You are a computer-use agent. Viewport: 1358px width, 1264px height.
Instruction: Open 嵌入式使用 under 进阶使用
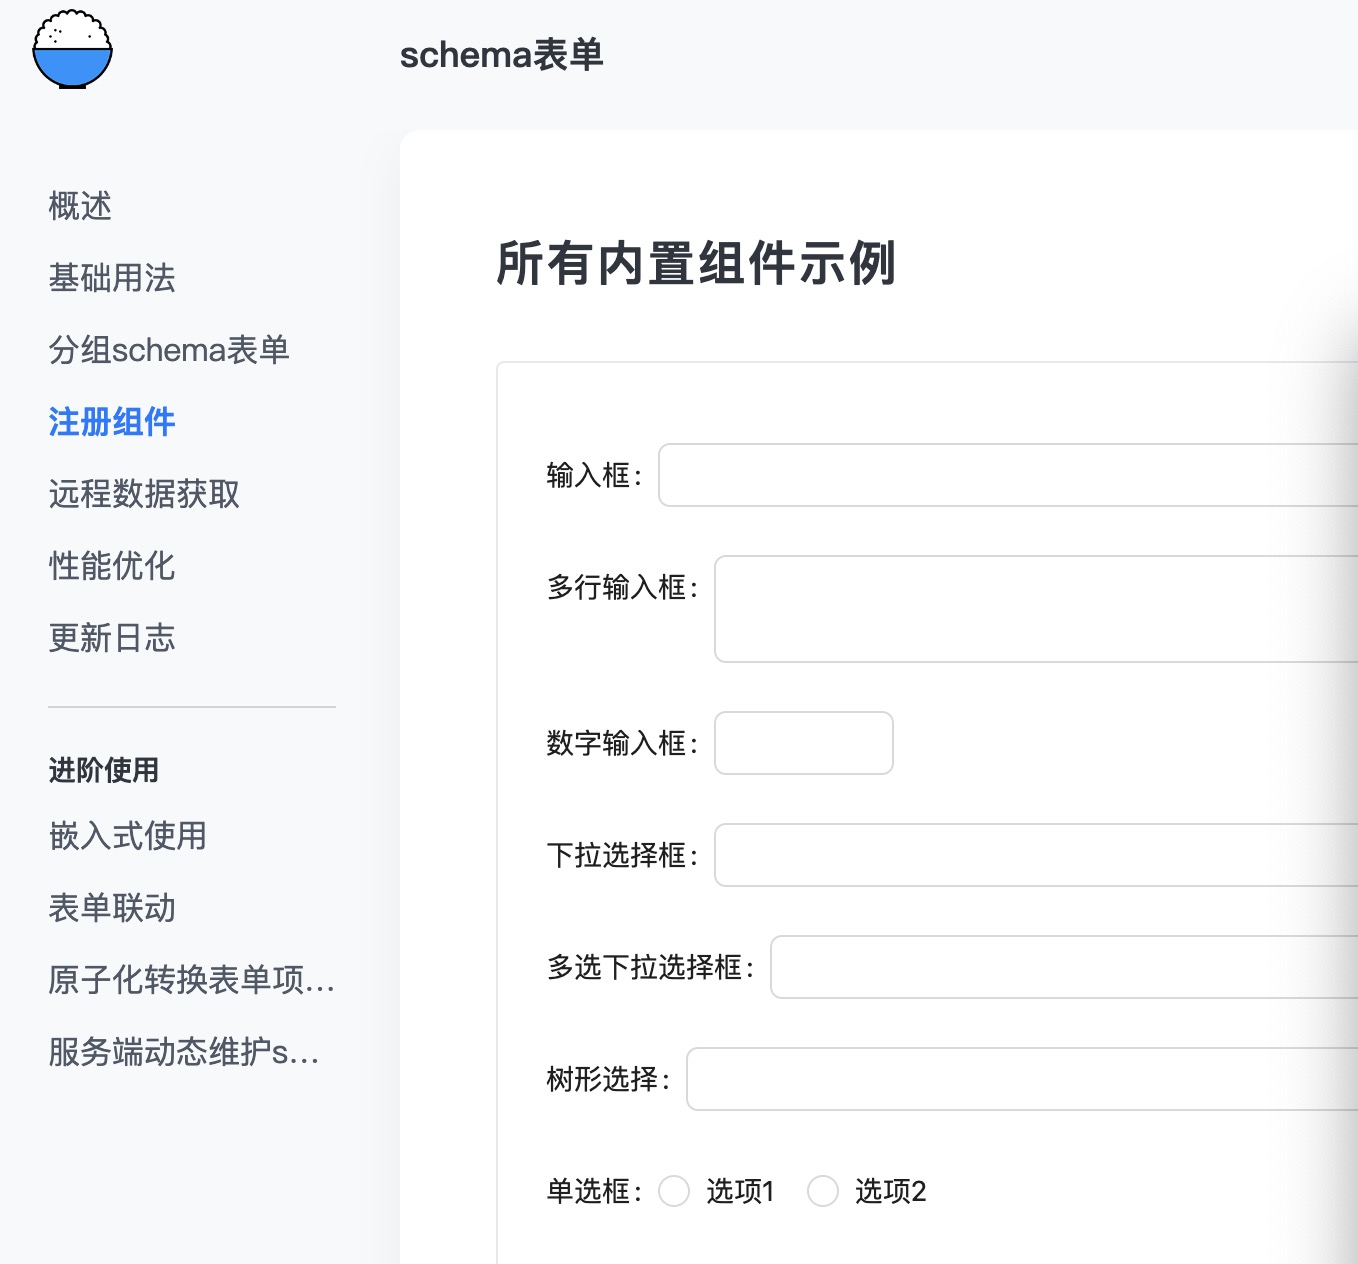tap(128, 836)
